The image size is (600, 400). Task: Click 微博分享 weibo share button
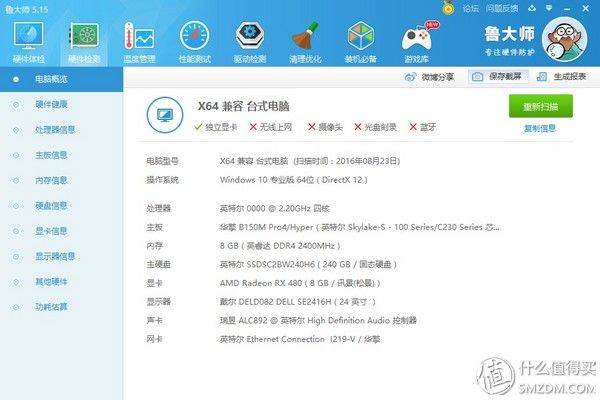pos(429,77)
